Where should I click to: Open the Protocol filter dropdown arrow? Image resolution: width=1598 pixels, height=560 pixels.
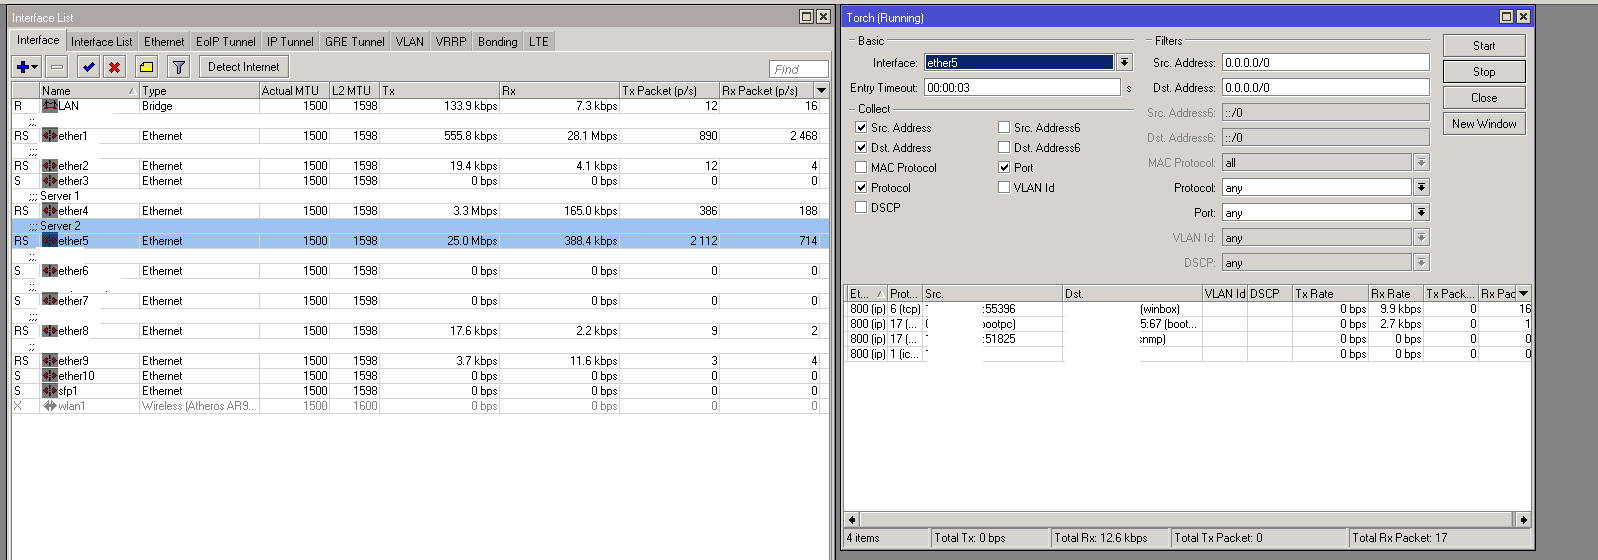1421,188
